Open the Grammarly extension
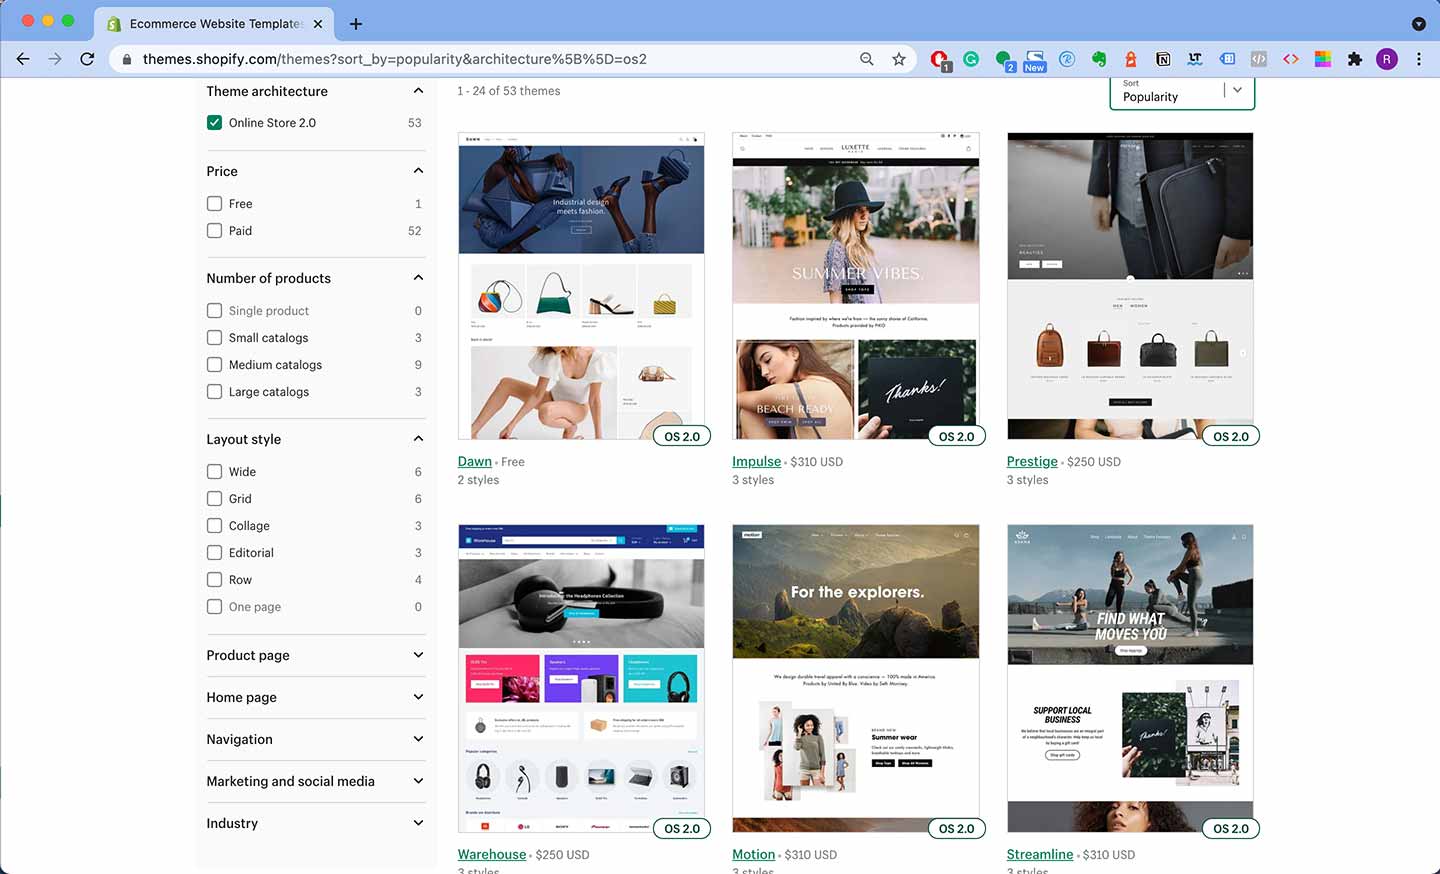The height and width of the screenshot is (874, 1440). (x=971, y=59)
